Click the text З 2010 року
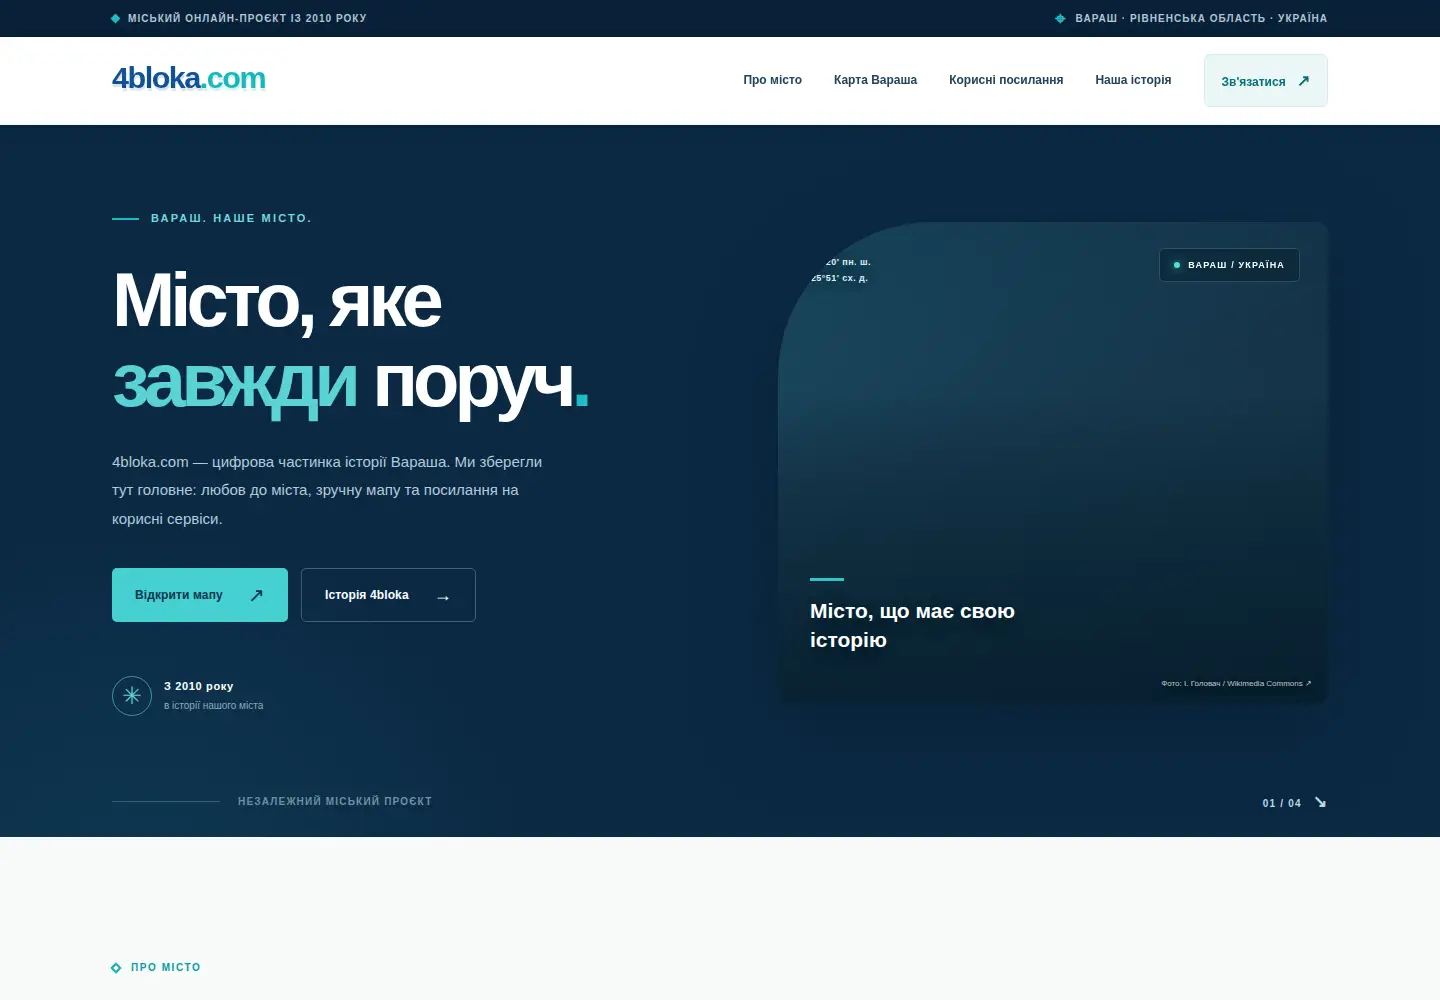 coord(199,686)
